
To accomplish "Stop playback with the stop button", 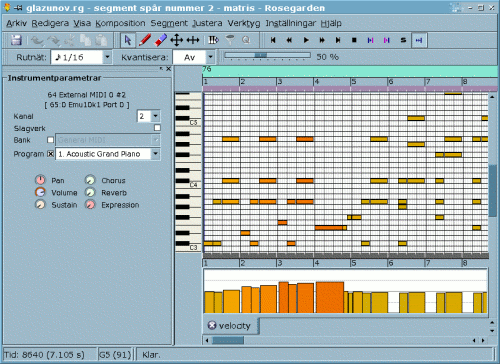I will pos(354,40).
